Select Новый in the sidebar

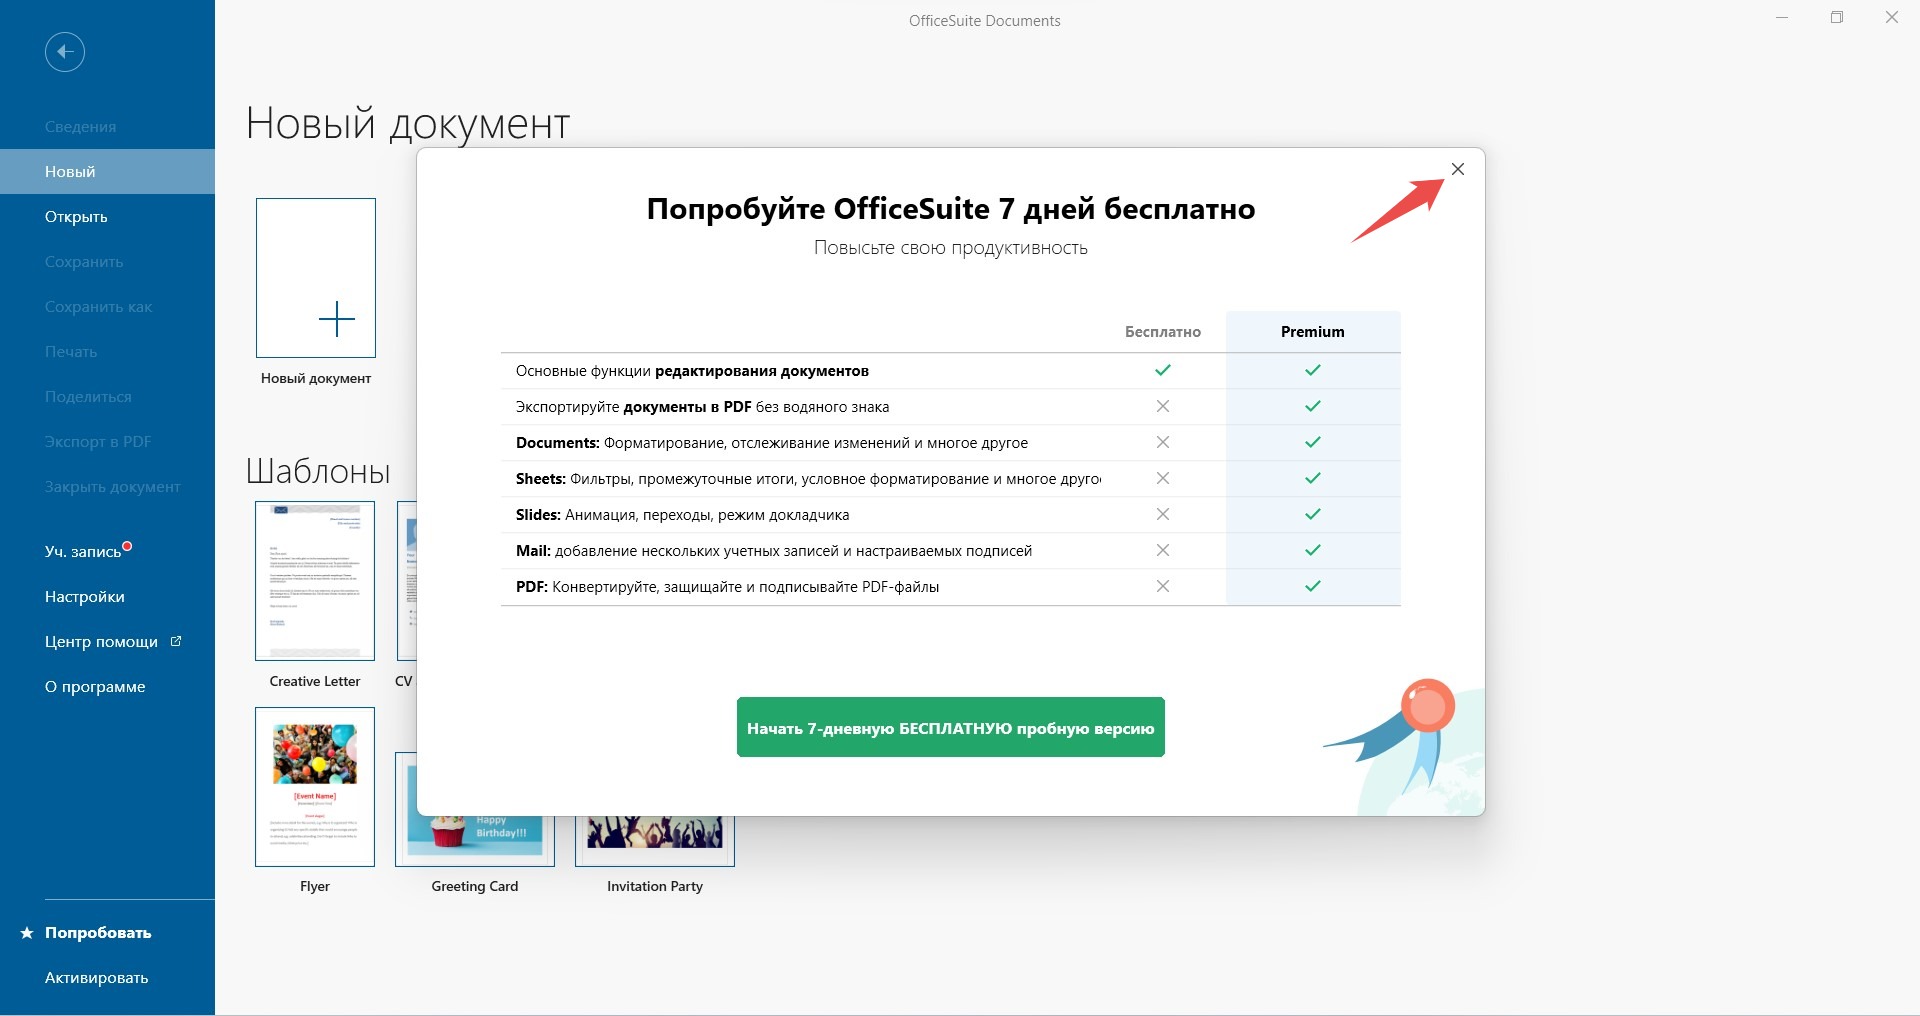pos(107,172)
